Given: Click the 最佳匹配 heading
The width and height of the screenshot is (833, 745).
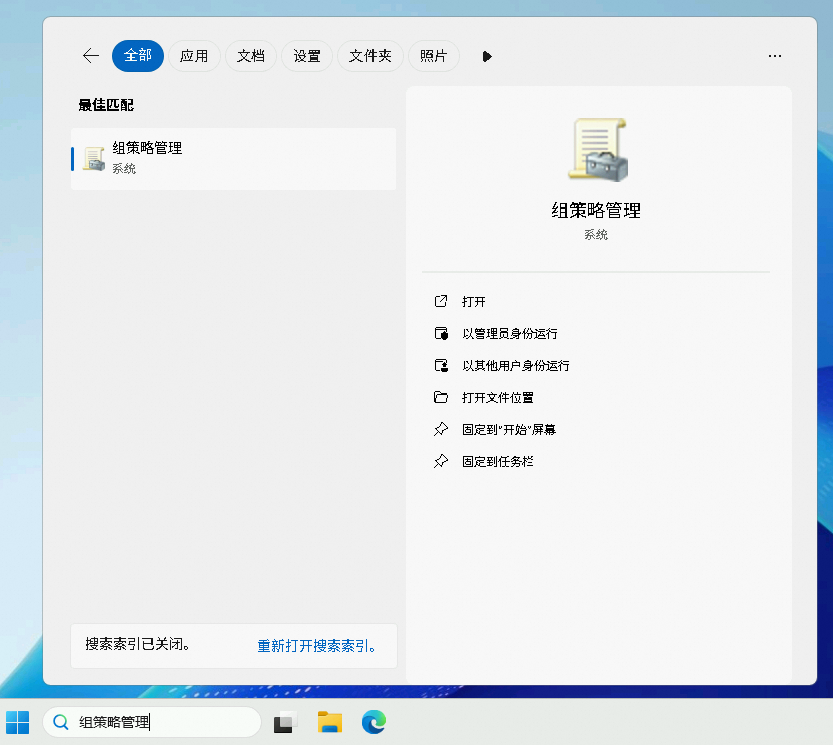Looking at the screenshot, I should pyautogui.click(x=106, y=105).
